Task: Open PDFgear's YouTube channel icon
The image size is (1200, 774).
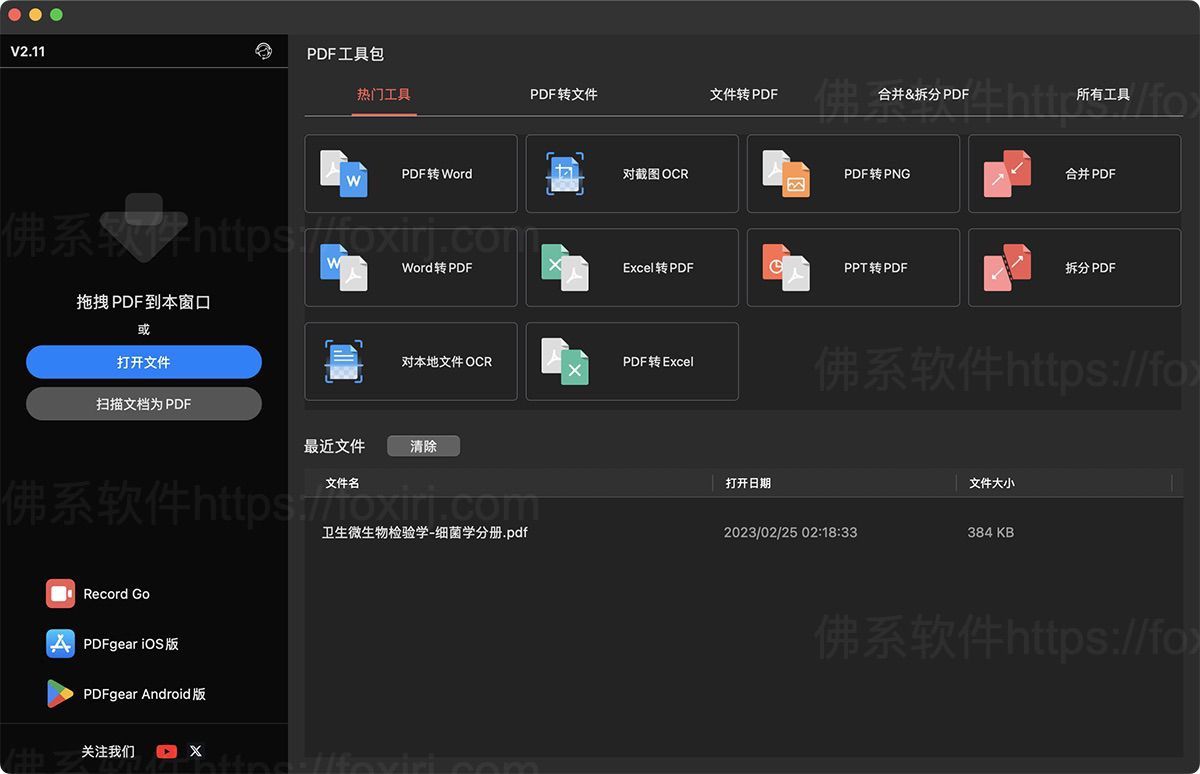Action: pos(166,751)
